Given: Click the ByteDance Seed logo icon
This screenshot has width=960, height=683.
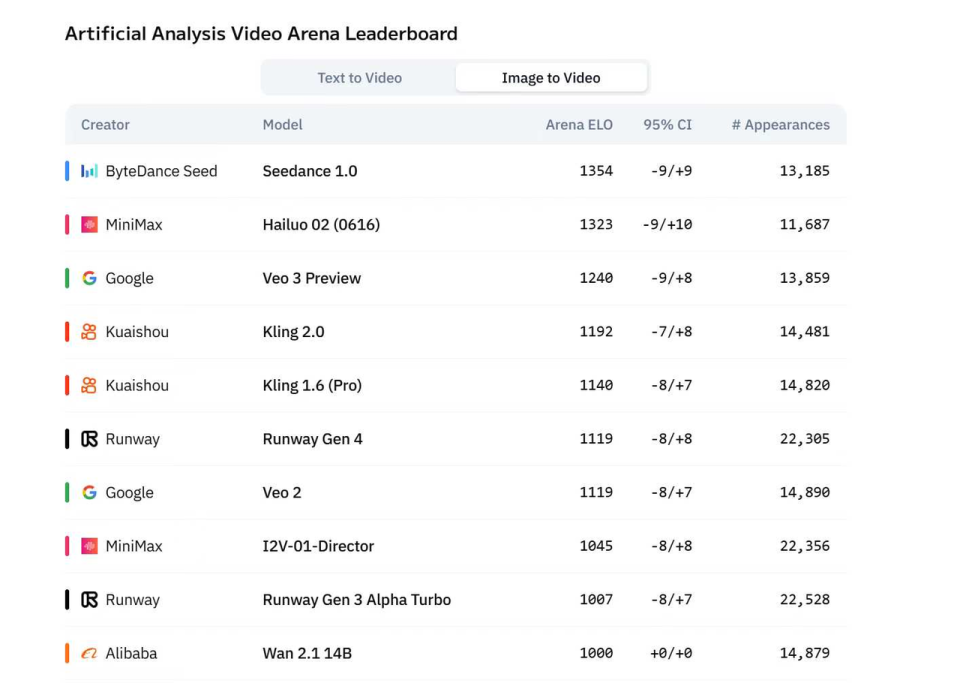Looking at the screenshot, I should 89,171.
